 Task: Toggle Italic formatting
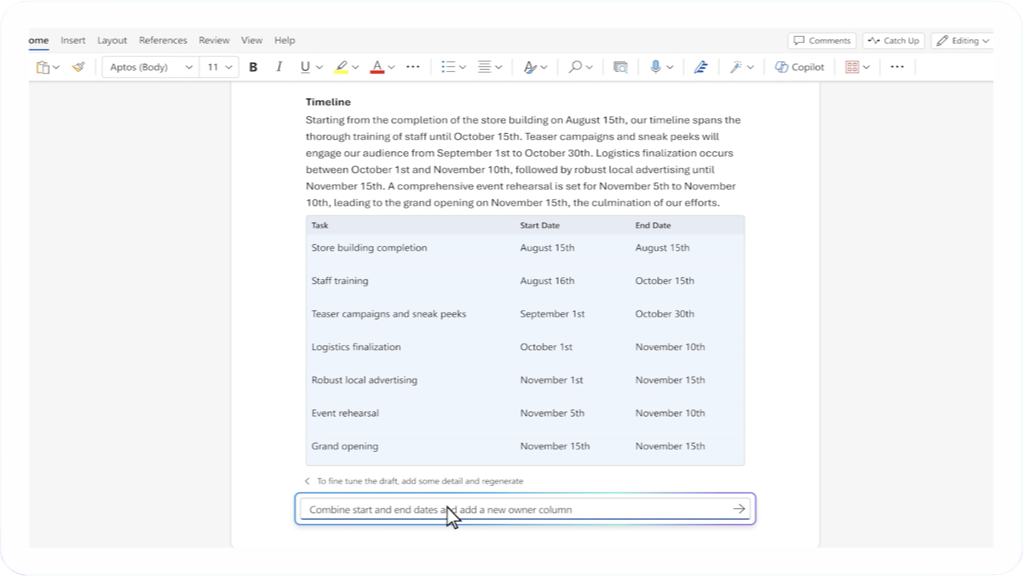coord(279,67)
